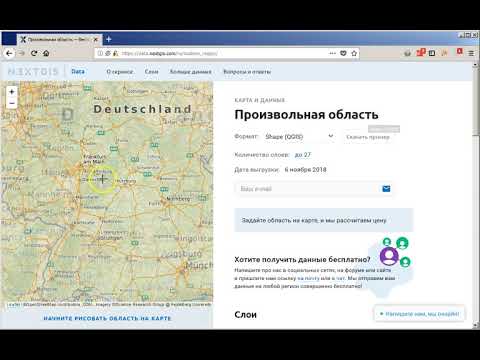Click 'Frankfurt am Main' on the map
Viewport: 480px width, 360px height.
point(94,159)
